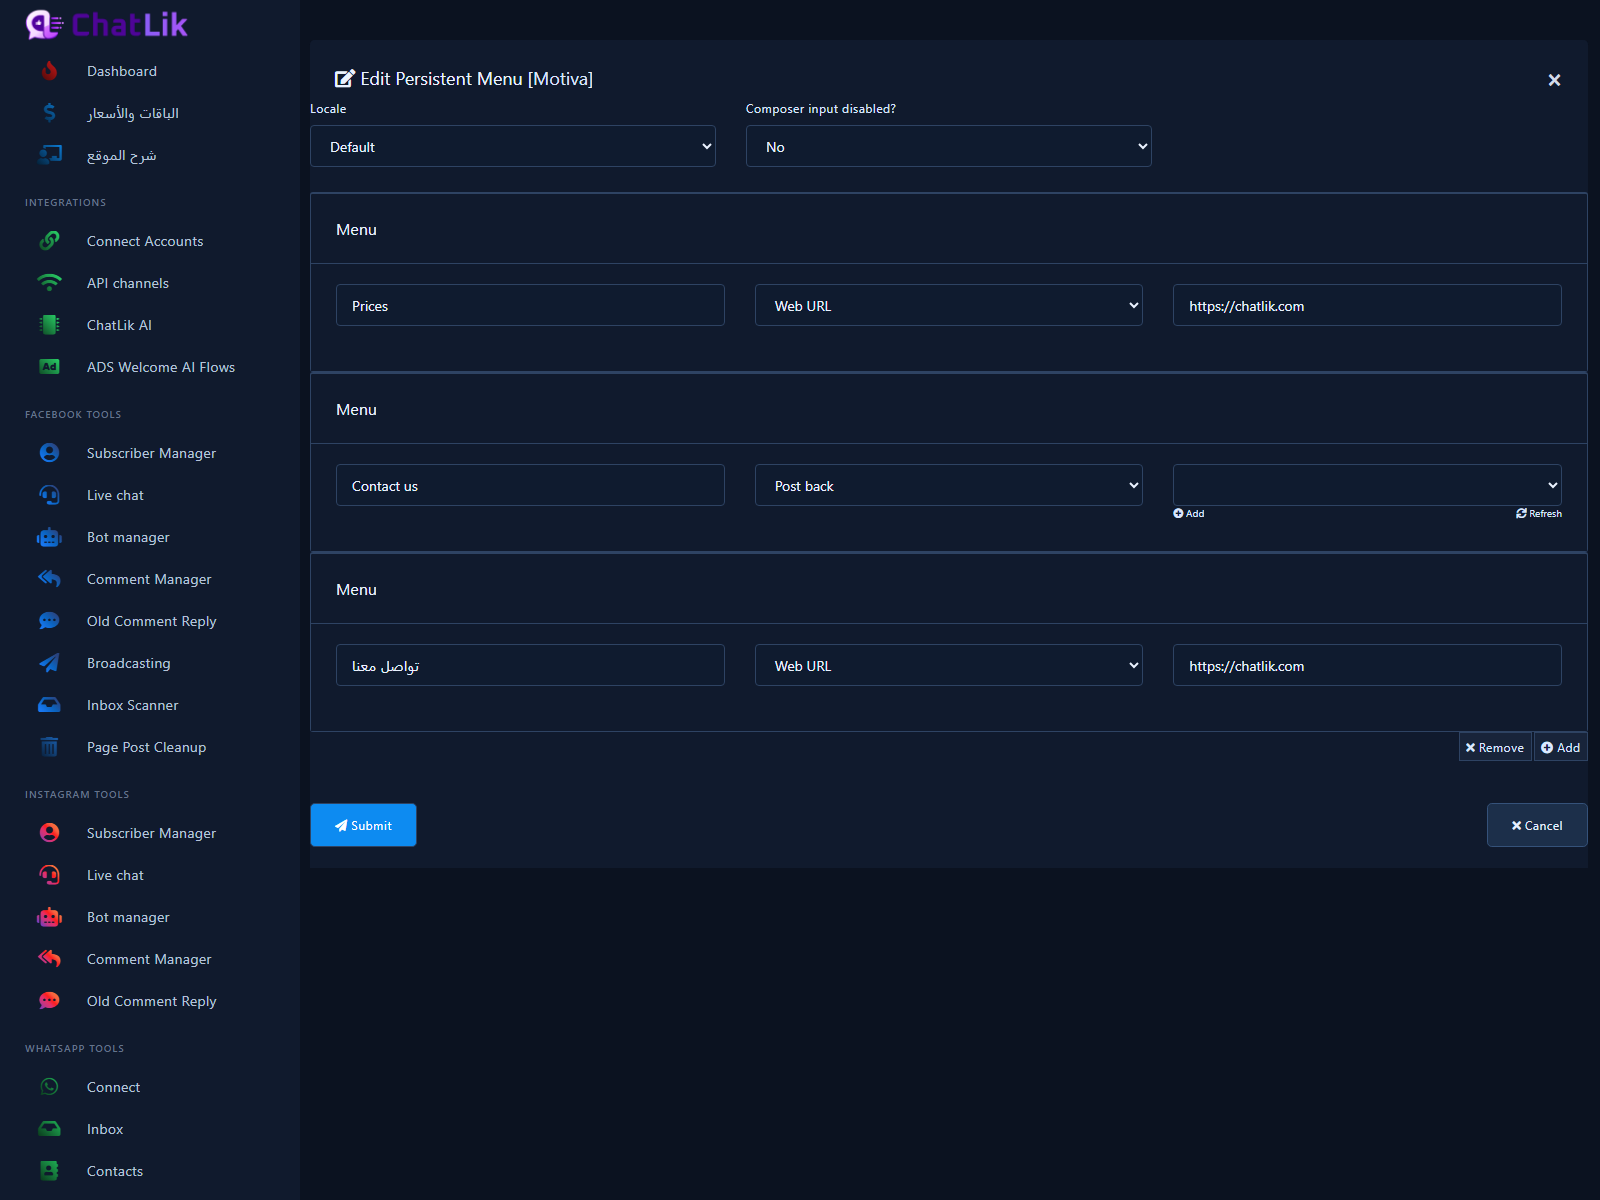
Task: Open الباقات والأسعار pricing page
Action: click(133, 113)
